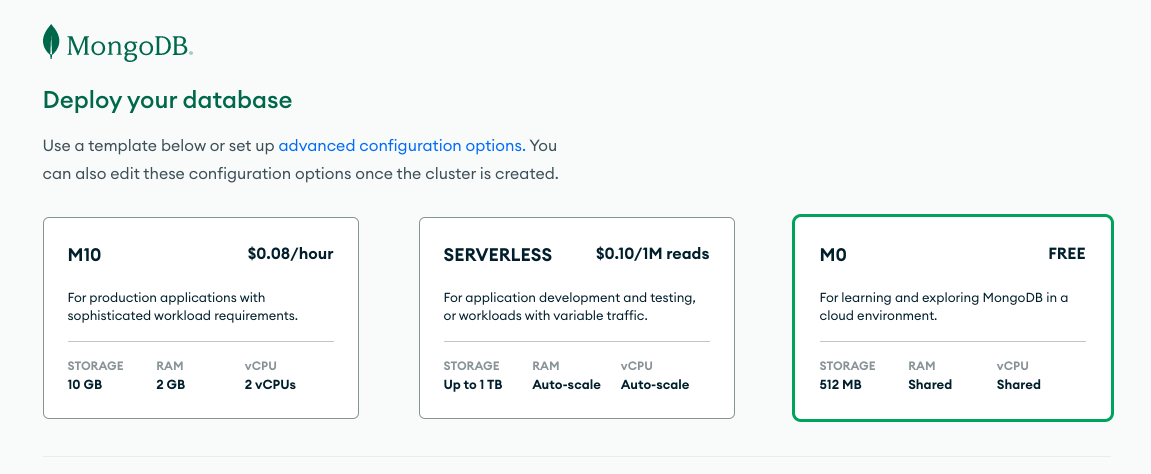
Task: Click the Deploy your database heading
Action: coord(167,100)
